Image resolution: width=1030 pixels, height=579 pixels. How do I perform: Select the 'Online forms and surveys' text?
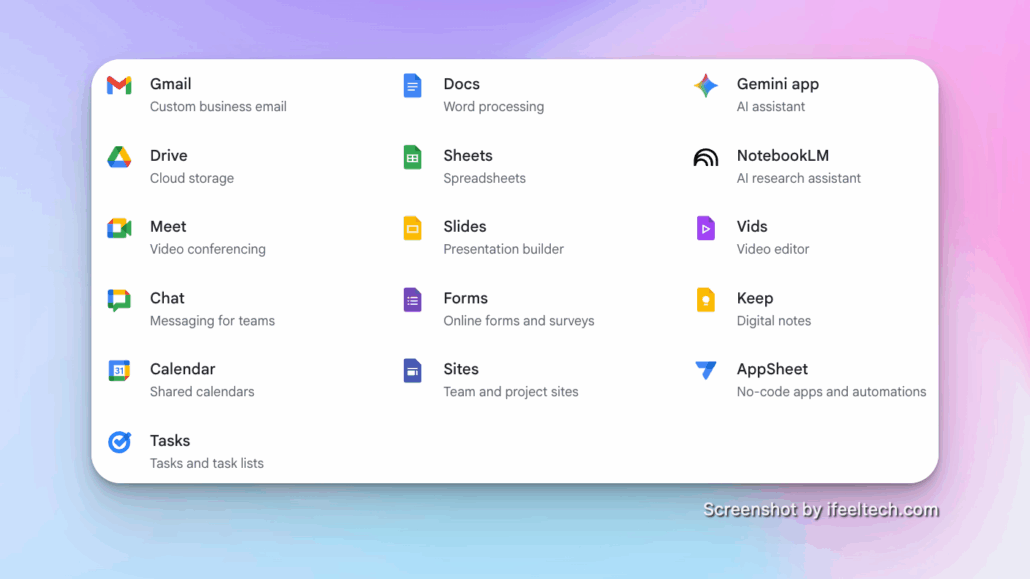[518, 321]
